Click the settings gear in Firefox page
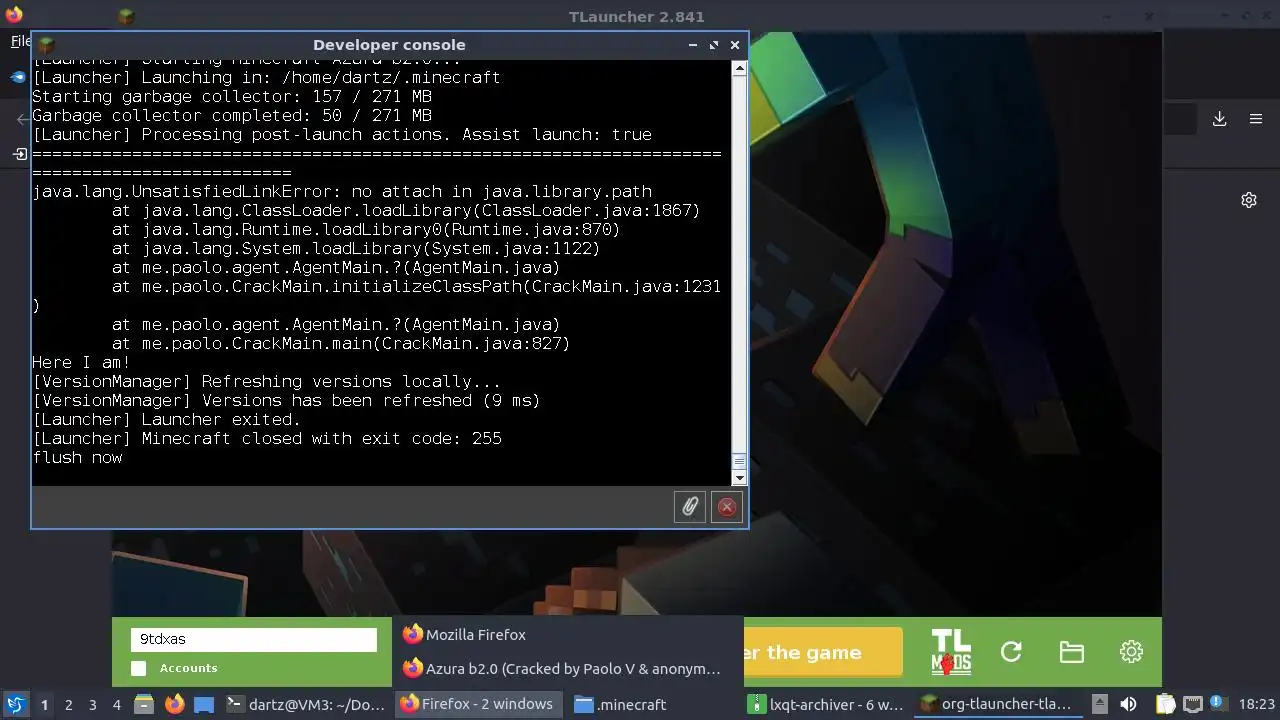 [x=1249, y=200]
